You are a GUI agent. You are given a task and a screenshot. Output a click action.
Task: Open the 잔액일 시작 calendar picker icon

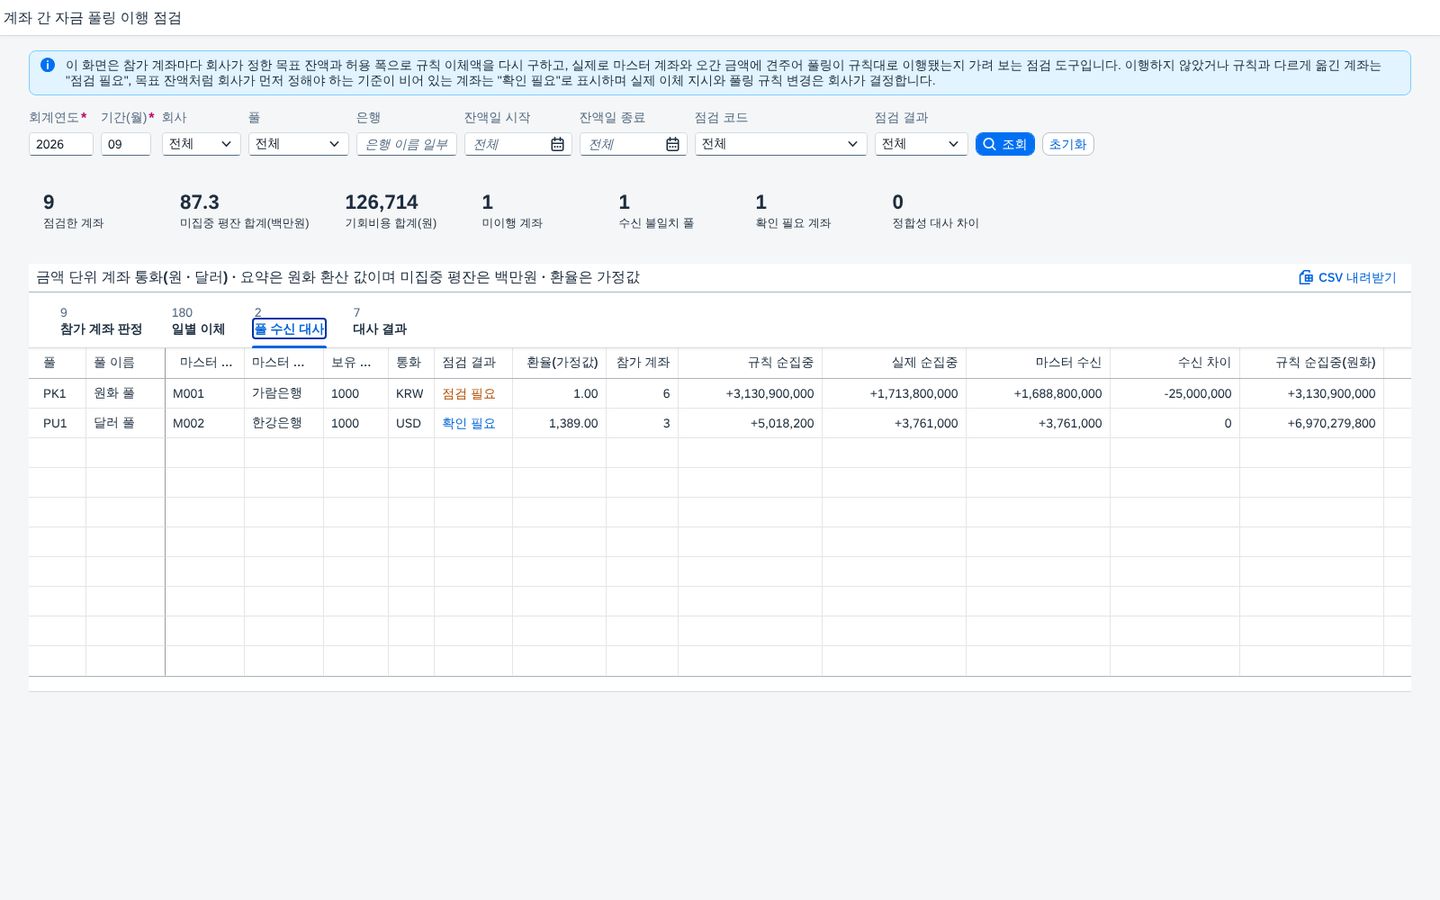pyautogui.click(x=557, y=144)
